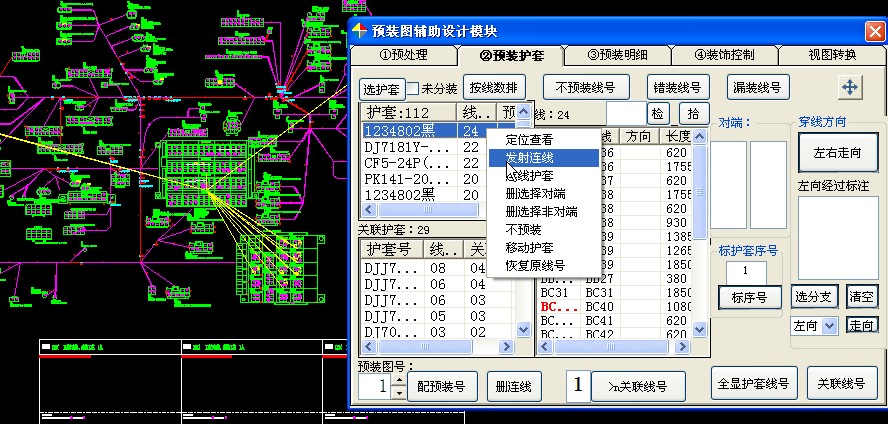Screen dimensions: 888x424
Task: Select 移动护套 in the context menu
Action: (x=529, y=248)
